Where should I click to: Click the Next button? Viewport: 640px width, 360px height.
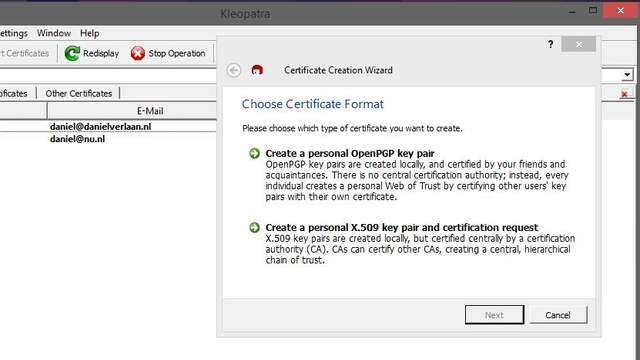point(494,315)
